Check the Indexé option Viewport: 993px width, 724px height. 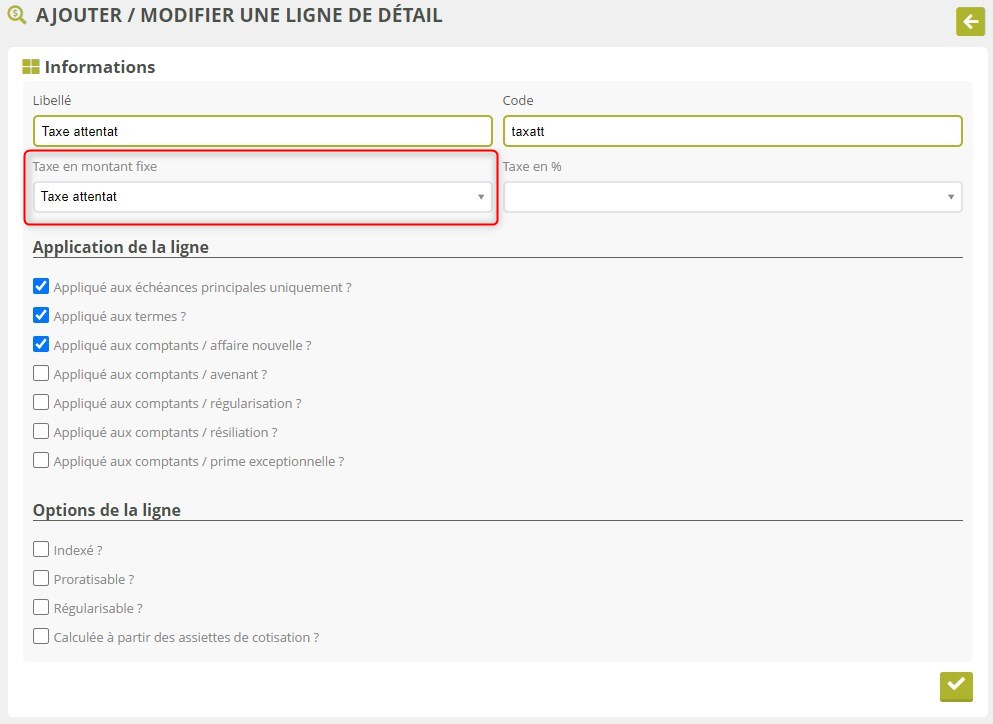point(41,550)
